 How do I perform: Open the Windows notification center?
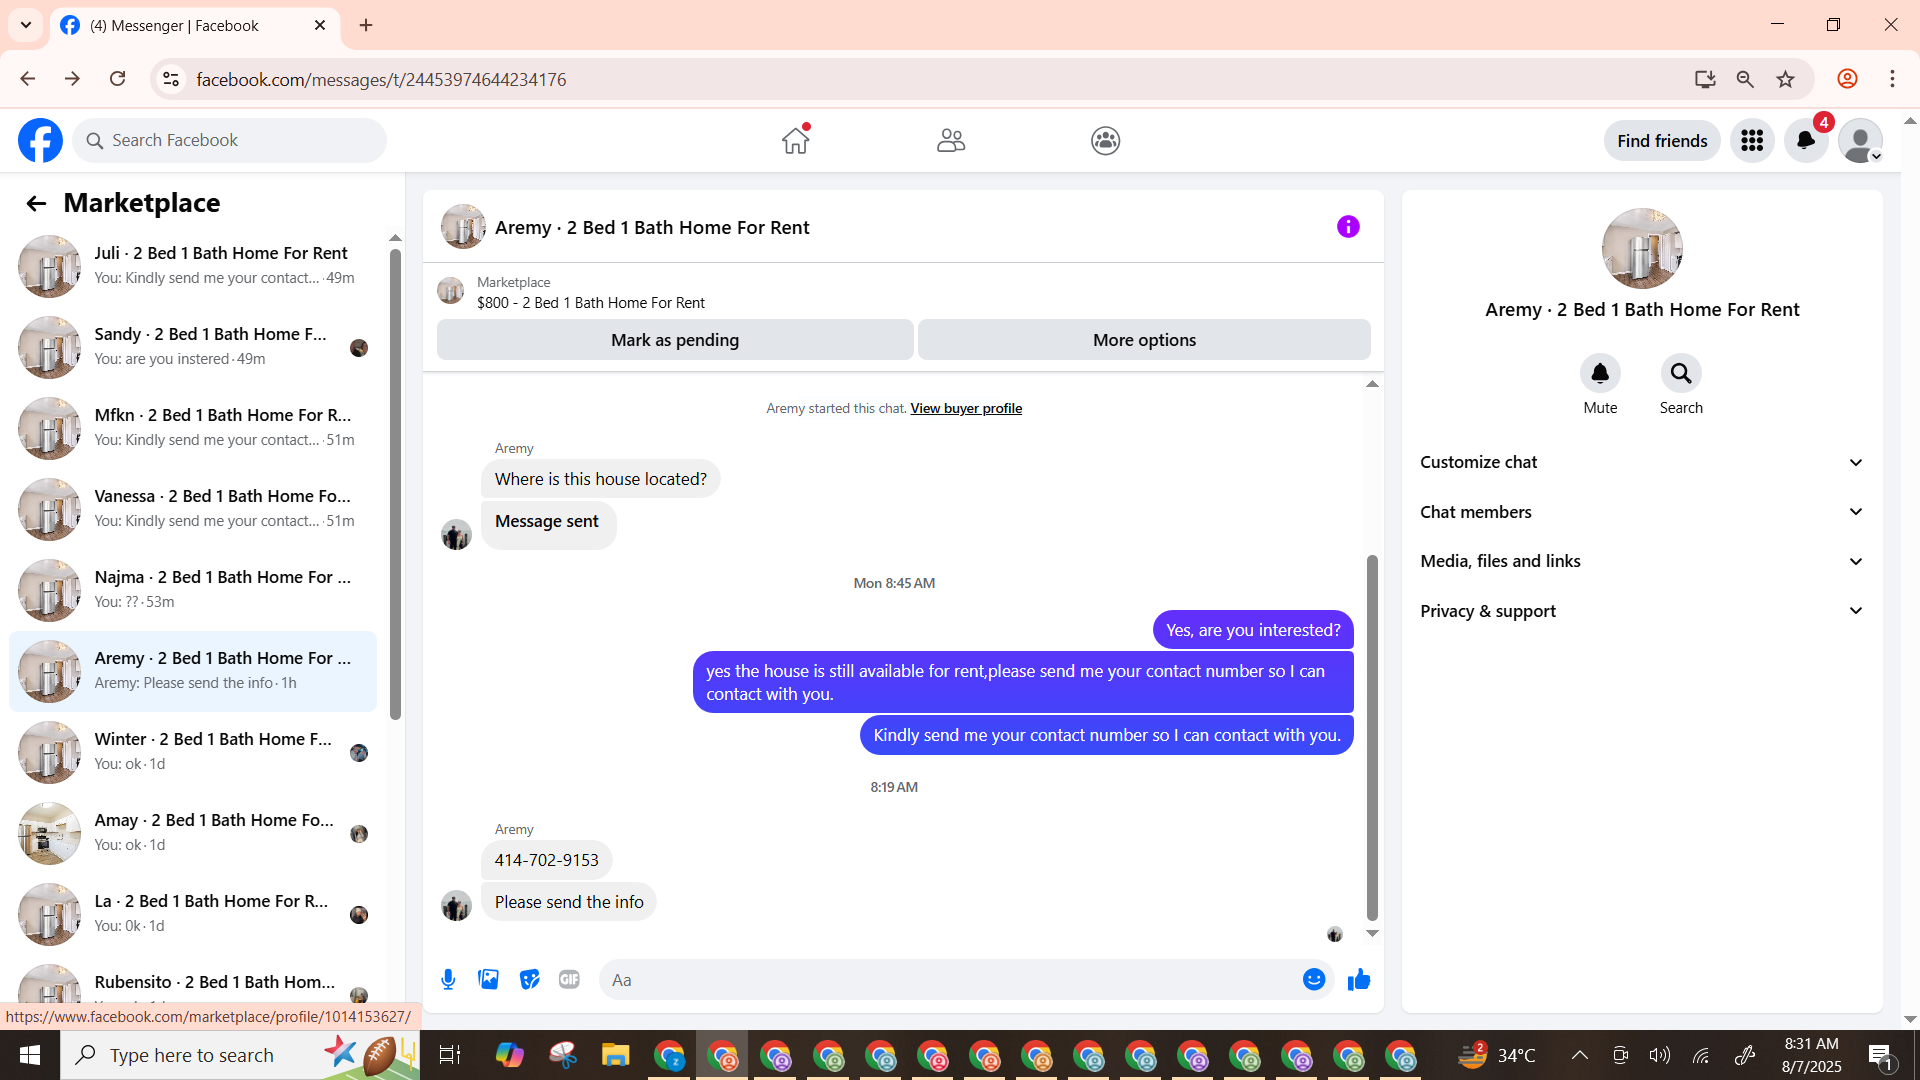tap(1880, 1055)
